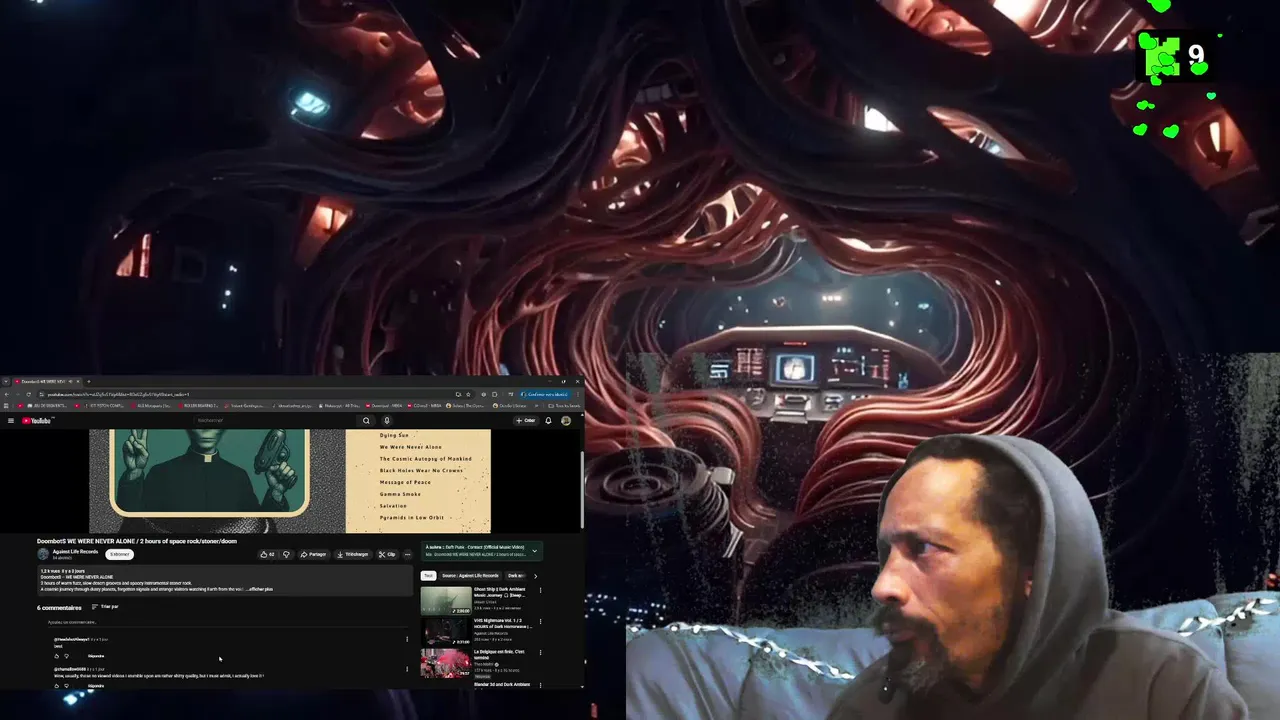Open more actions ellipsis beside Clip

click(x=407, y=554)
